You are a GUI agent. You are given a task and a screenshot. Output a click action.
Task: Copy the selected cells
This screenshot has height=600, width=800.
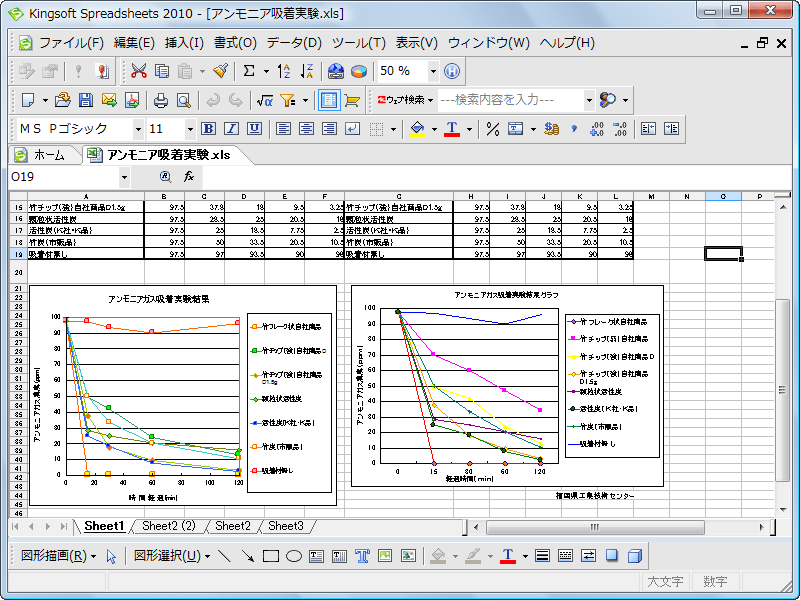(162, 71)
